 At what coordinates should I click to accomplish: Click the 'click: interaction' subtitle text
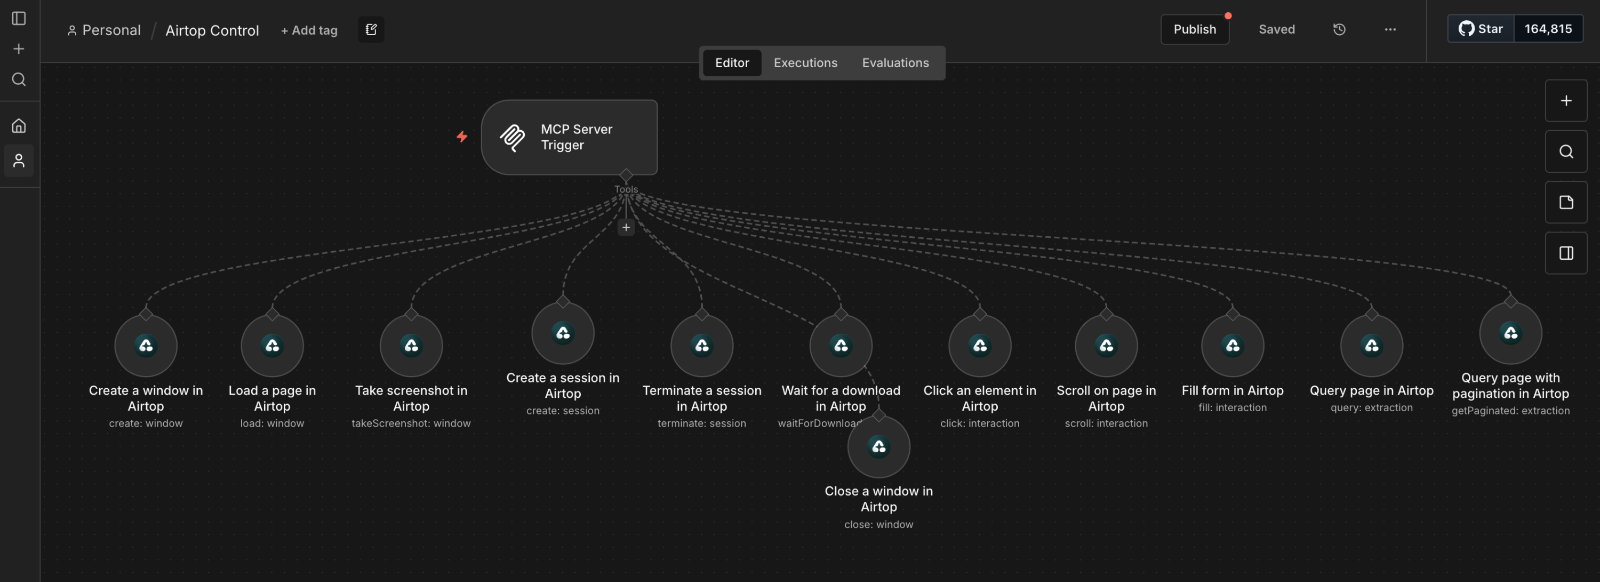tap(980, 424)
